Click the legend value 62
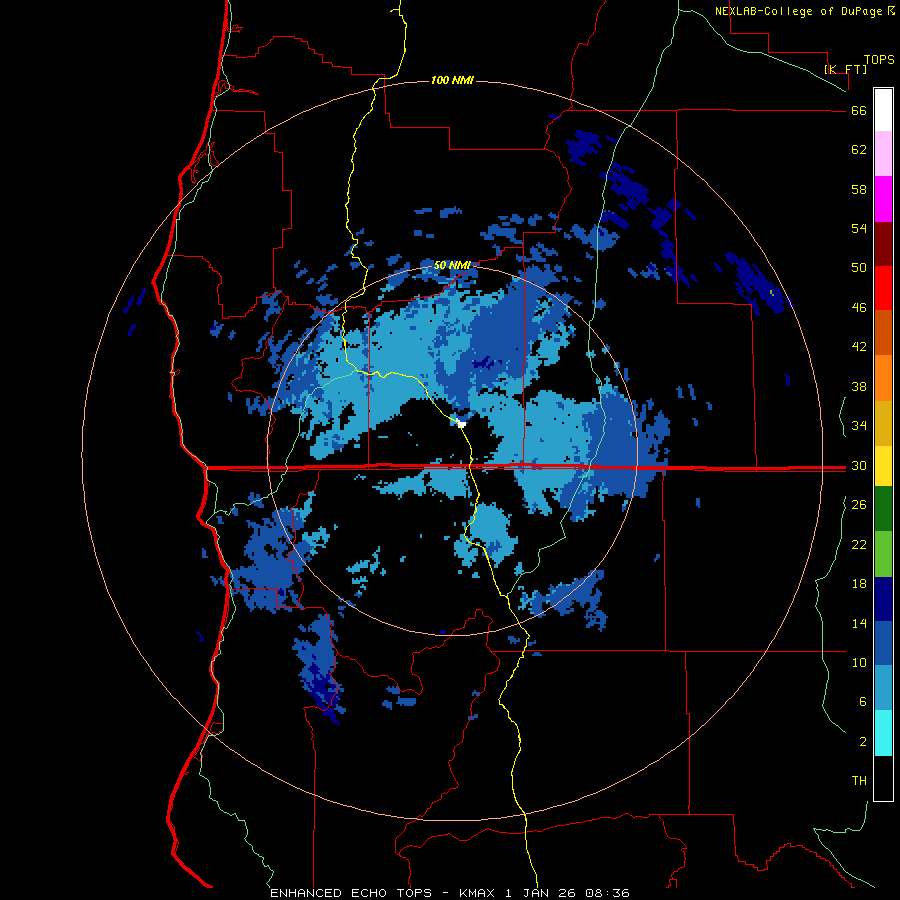This screenshot has width=900, height=900. tap(859, 150)
